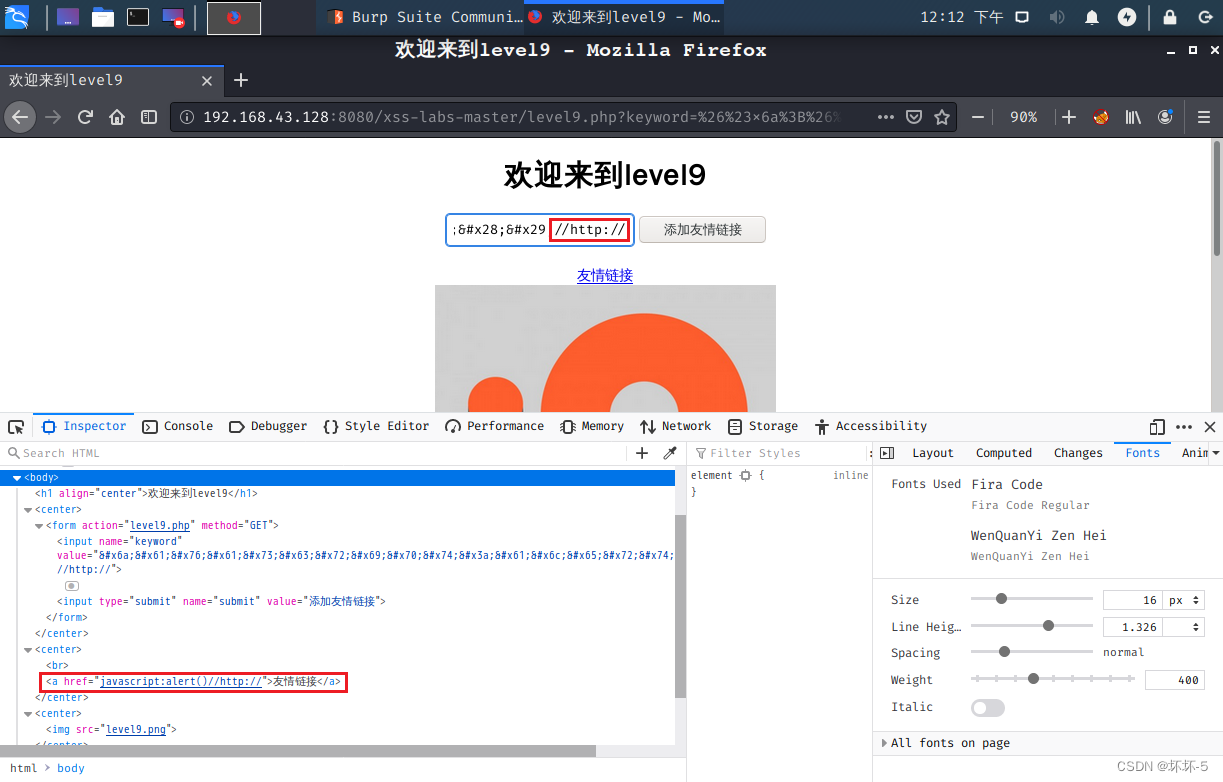Create a new node with the plus icon

tap(641, 452)
